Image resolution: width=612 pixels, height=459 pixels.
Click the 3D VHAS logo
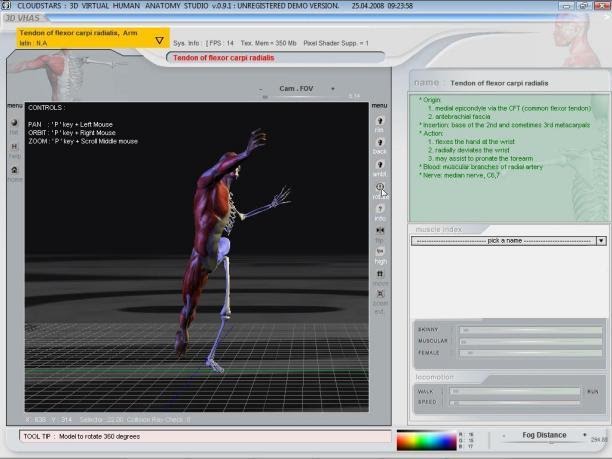23,18
